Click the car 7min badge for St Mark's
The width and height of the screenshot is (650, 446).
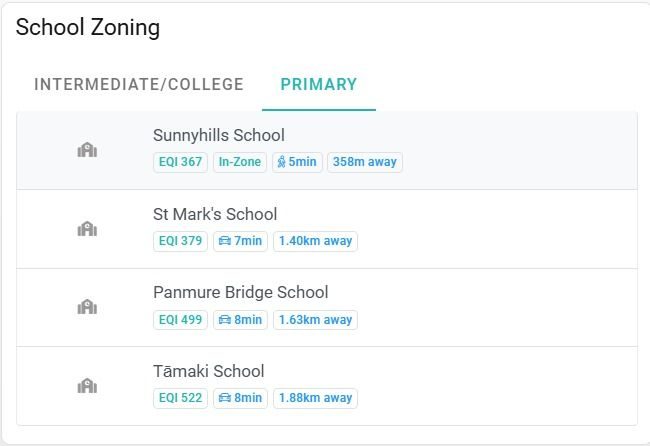click(x=240, y=241)
